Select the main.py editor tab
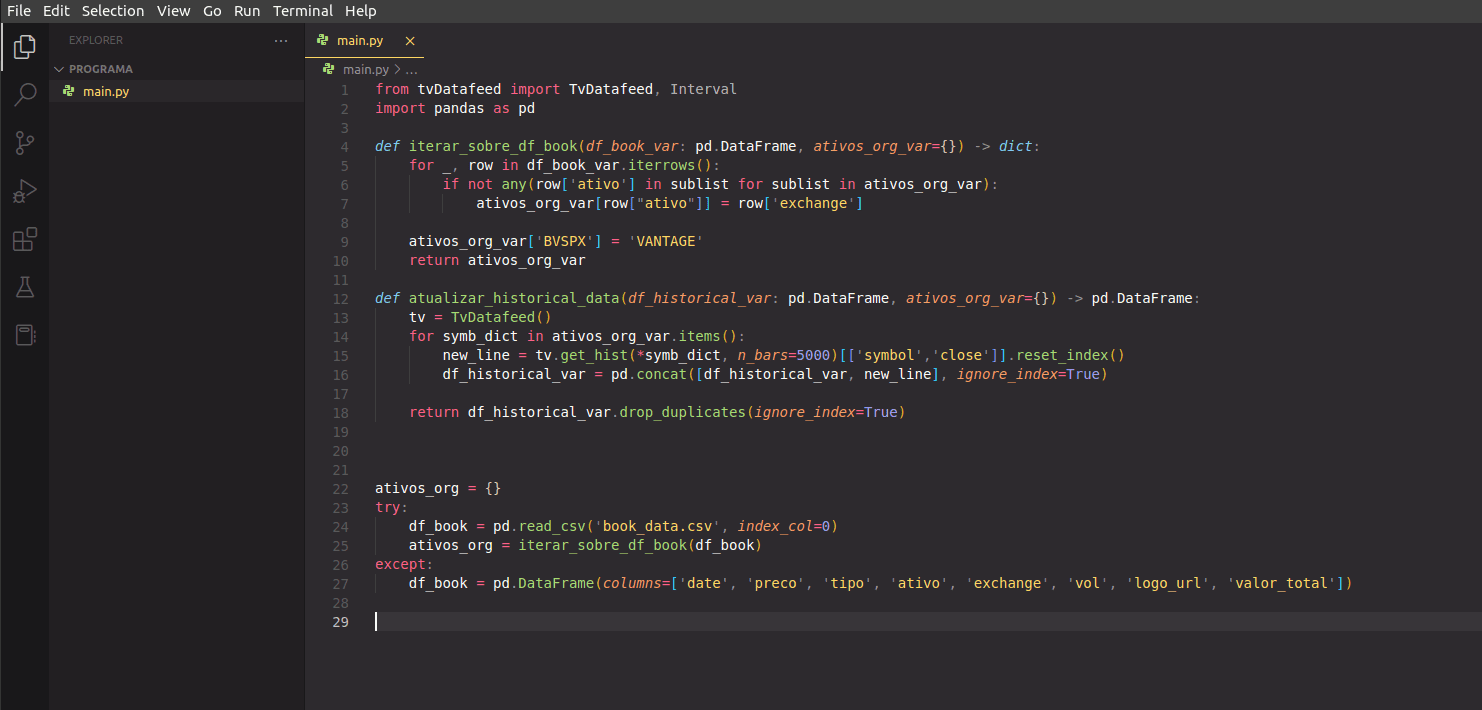Image resolution: width=1482 pixels, height=710 pixels. (365, 41)
